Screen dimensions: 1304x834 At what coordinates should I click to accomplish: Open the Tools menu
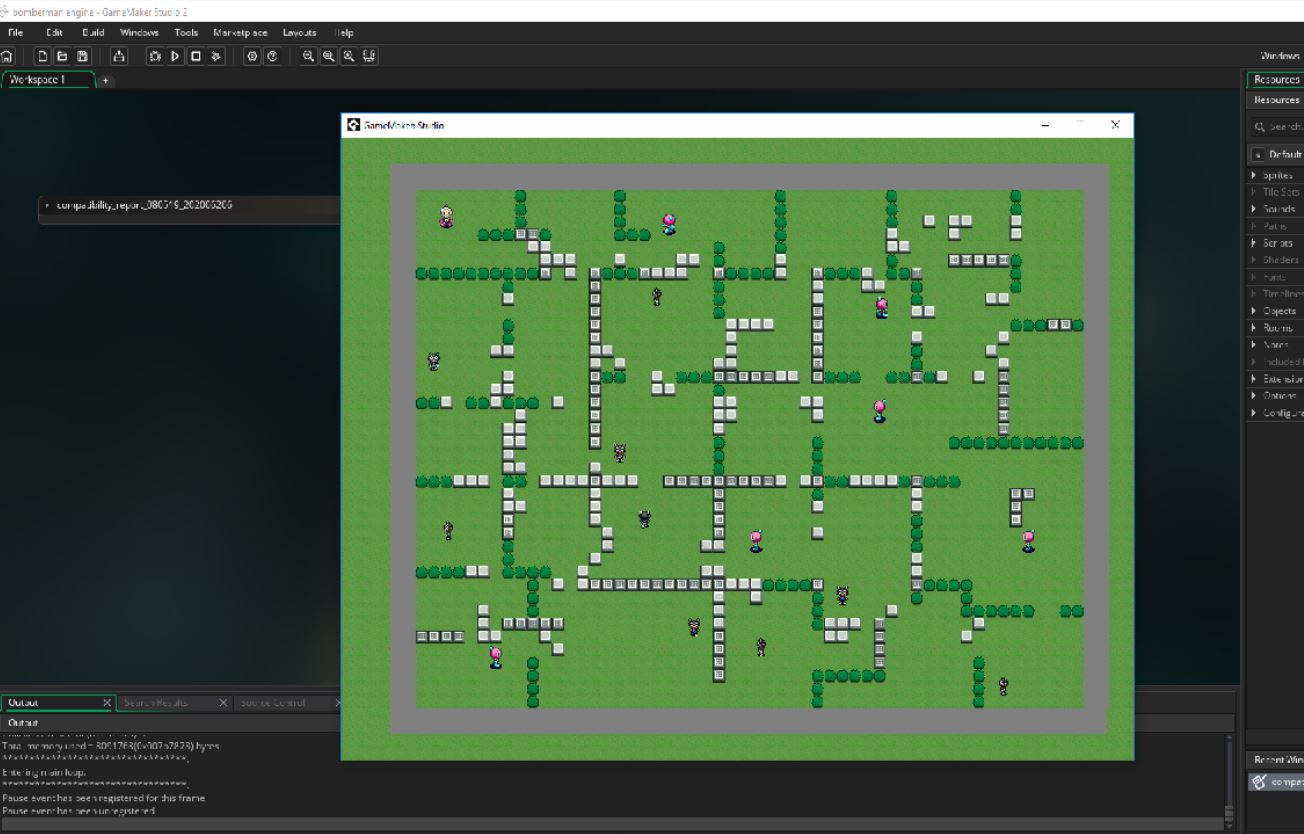186,33
